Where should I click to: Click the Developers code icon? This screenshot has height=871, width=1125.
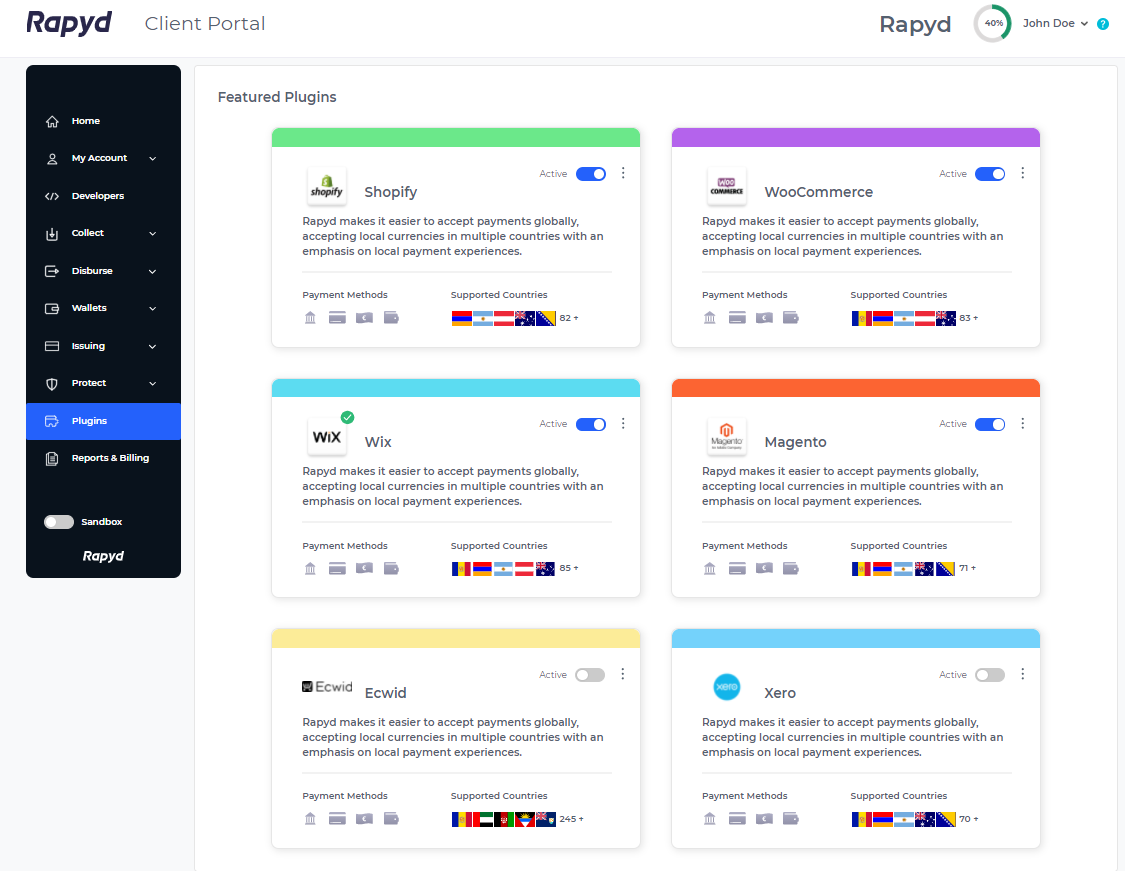(x=52, y=196)
